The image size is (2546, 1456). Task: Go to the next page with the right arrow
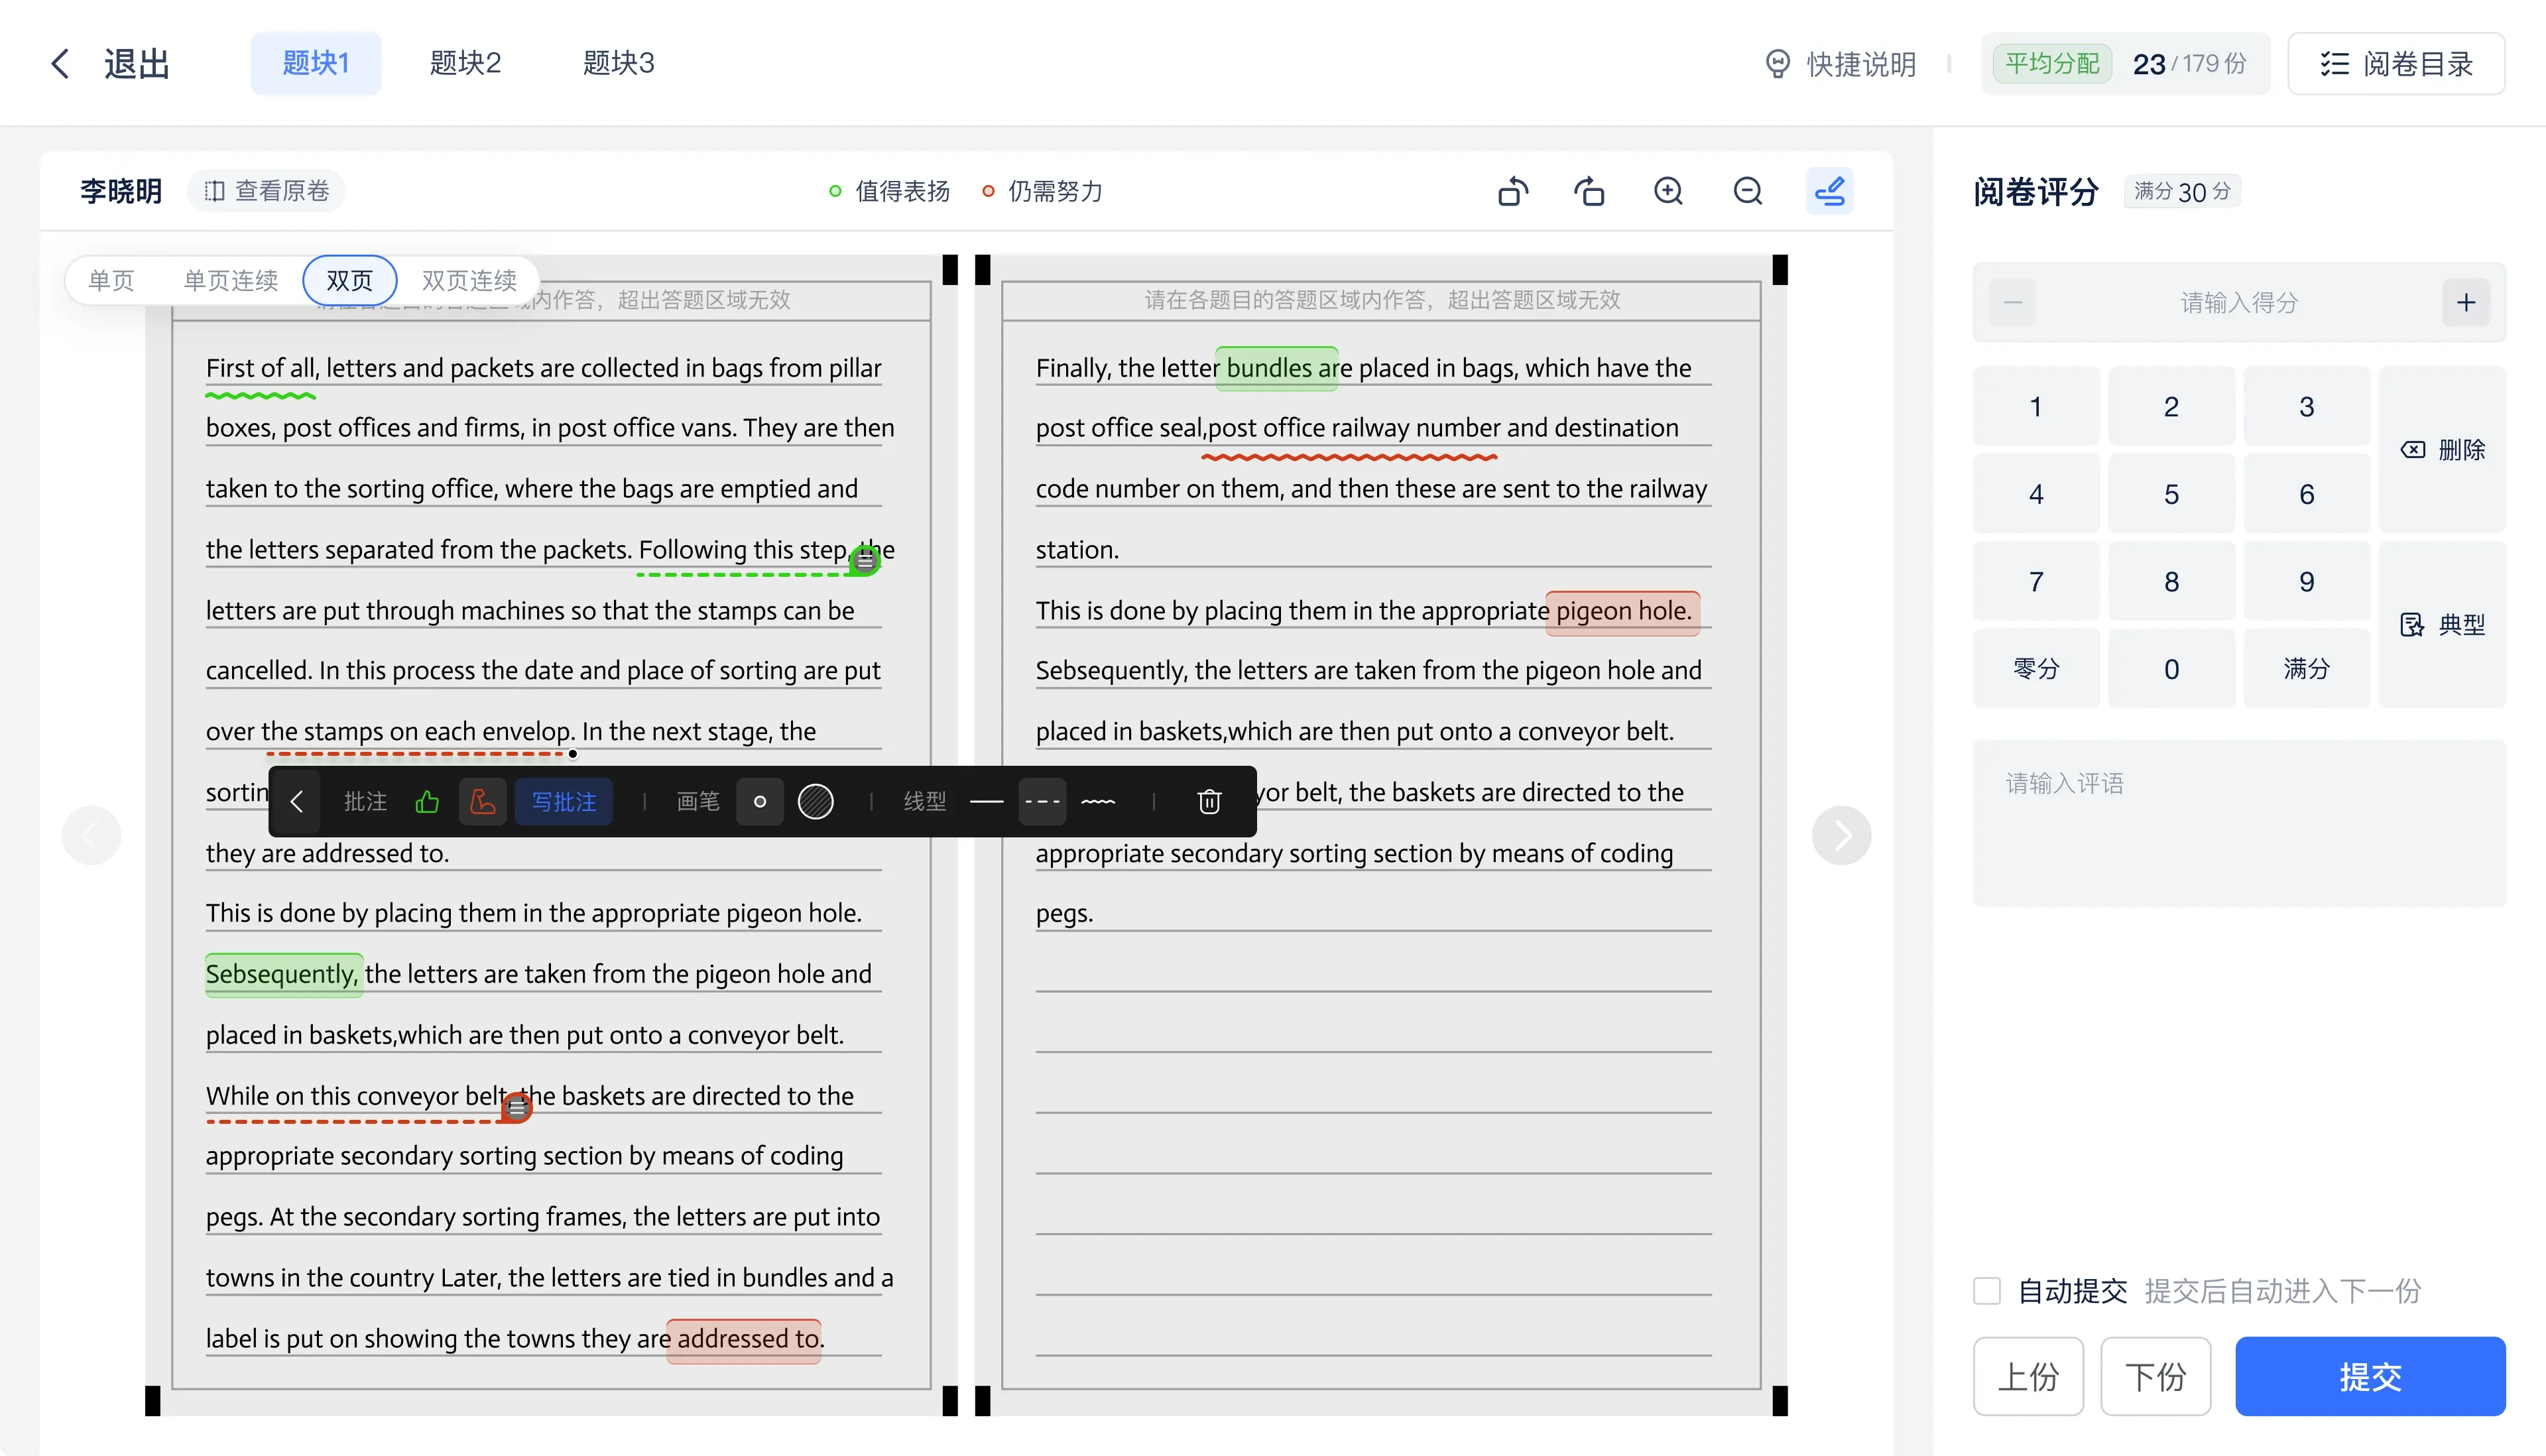pos(1842,835)
